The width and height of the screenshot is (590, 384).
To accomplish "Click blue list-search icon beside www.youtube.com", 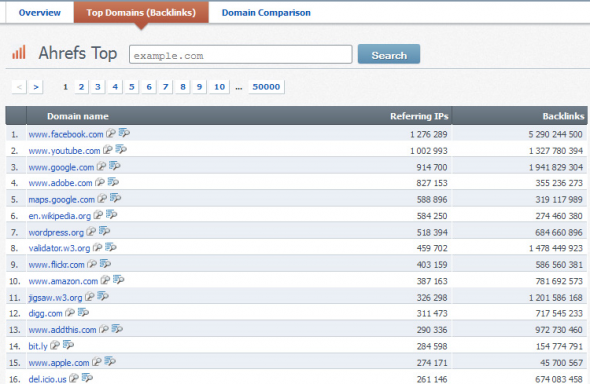I will [x=121, y=149].
